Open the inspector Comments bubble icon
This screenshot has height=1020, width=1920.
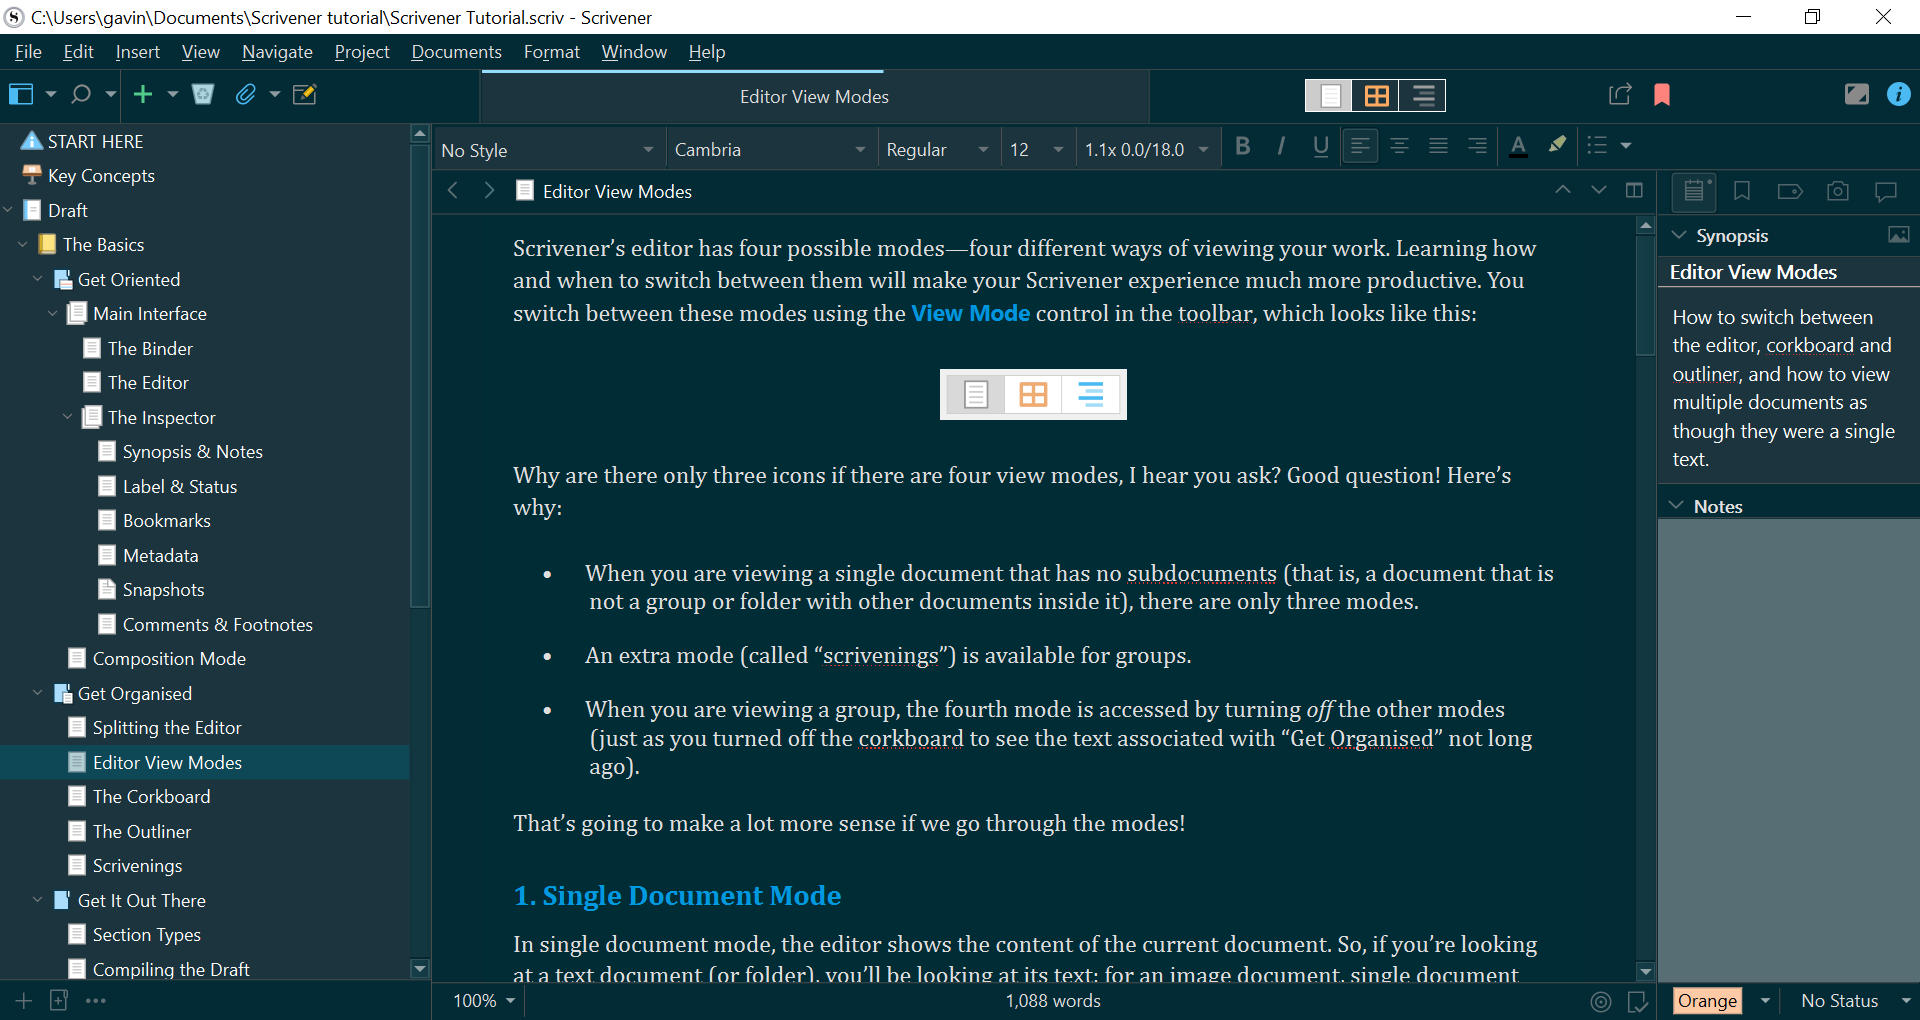(x=1886, y=191)
